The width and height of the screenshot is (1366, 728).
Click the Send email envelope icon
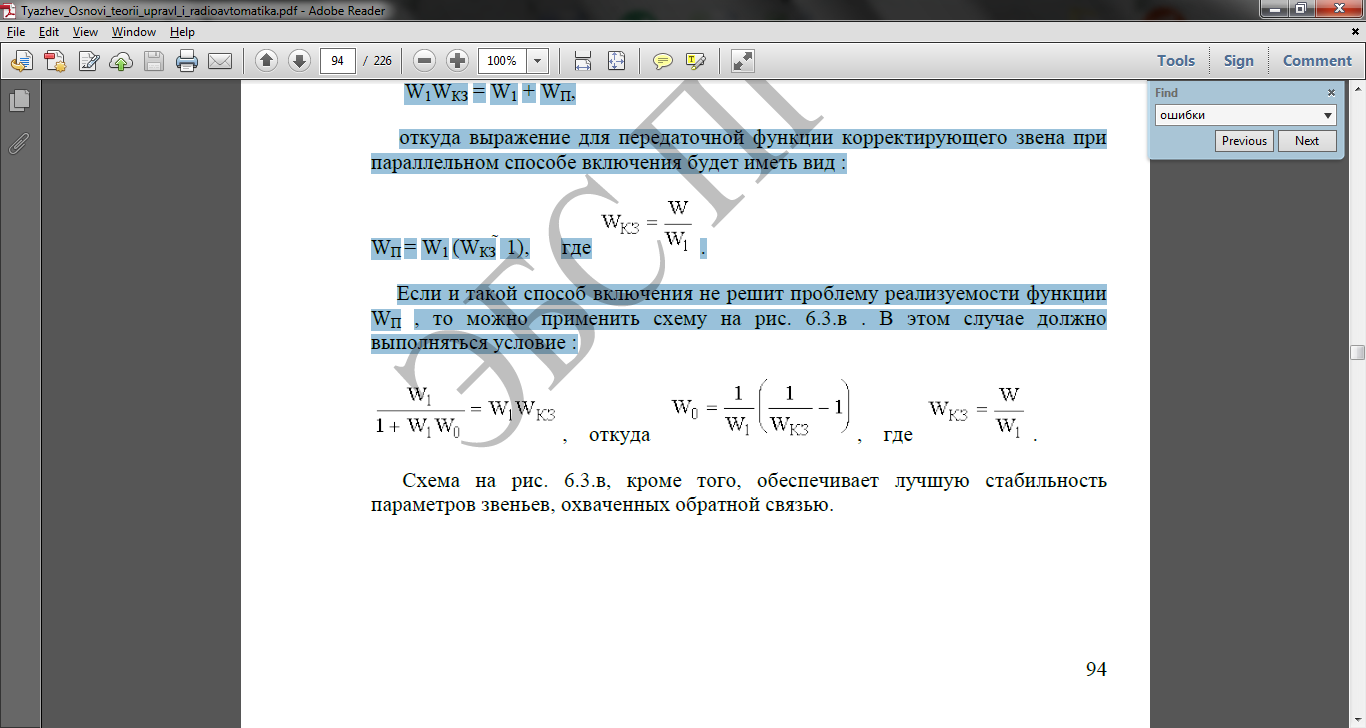point(220,61)
